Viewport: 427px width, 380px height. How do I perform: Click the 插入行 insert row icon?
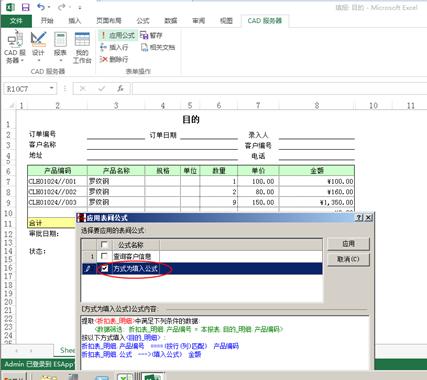tap(104, 47)
